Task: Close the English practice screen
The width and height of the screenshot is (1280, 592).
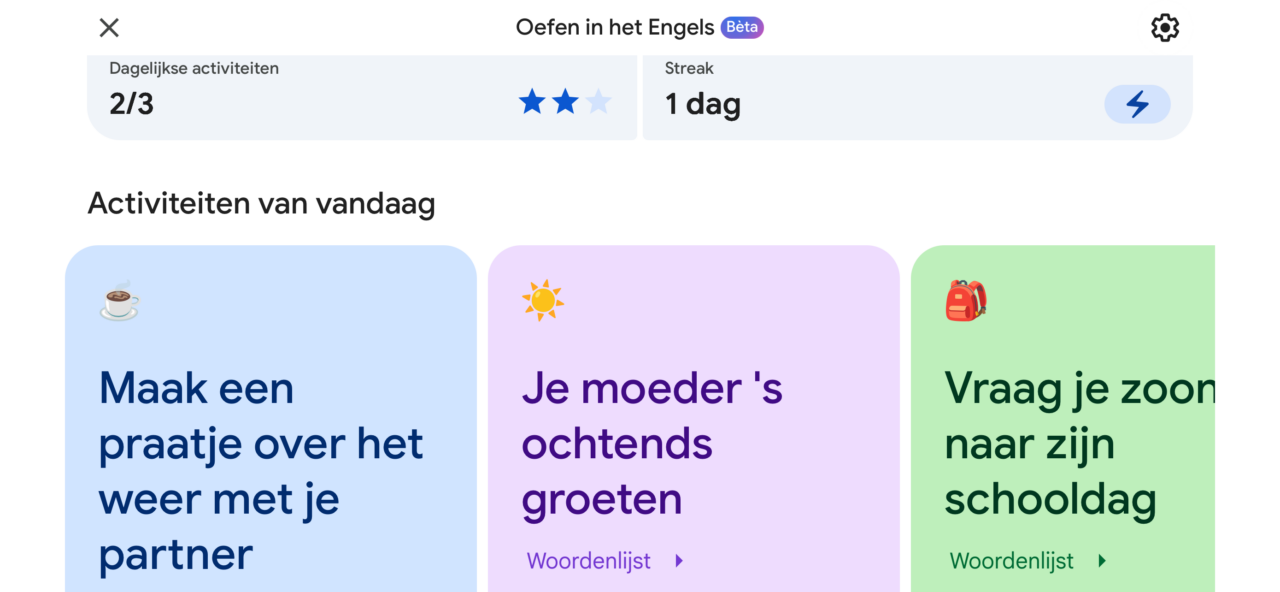Action: point(109,28)
